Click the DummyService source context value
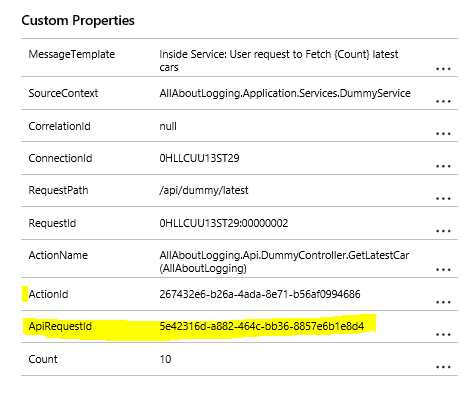This screenshot has width=474, height=396. coord(285,93)
